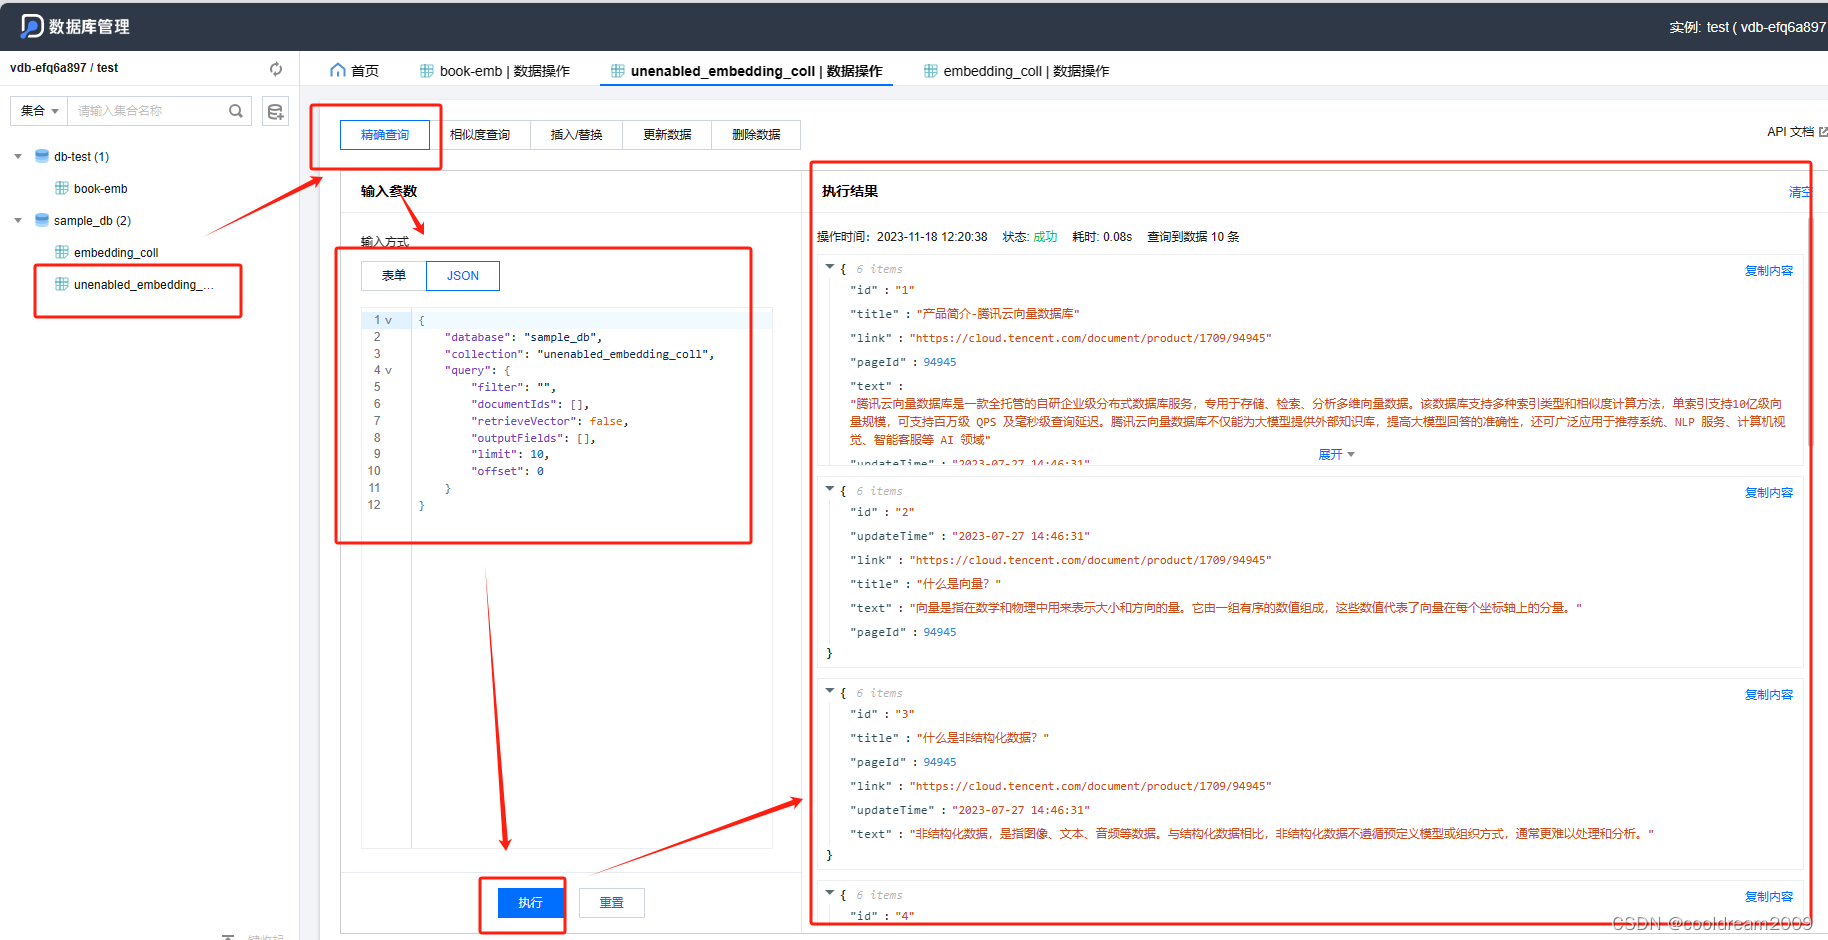This screenshot has width=1828, height=940.
Task: Copy content of the result with id 4
Action: [1769, 897]
